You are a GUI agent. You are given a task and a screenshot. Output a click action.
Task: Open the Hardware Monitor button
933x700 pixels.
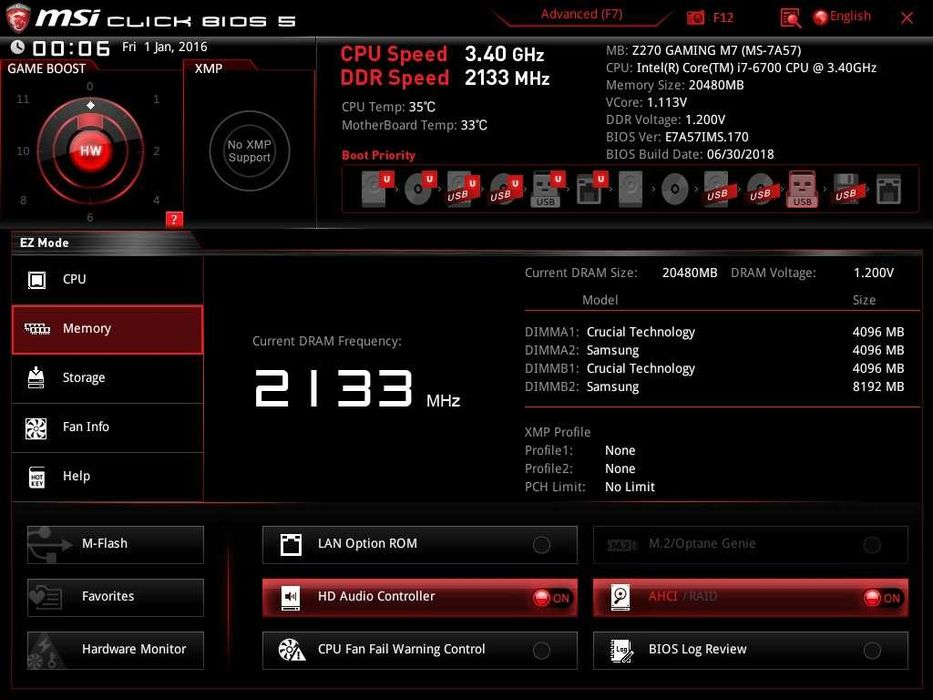(115, 650)
